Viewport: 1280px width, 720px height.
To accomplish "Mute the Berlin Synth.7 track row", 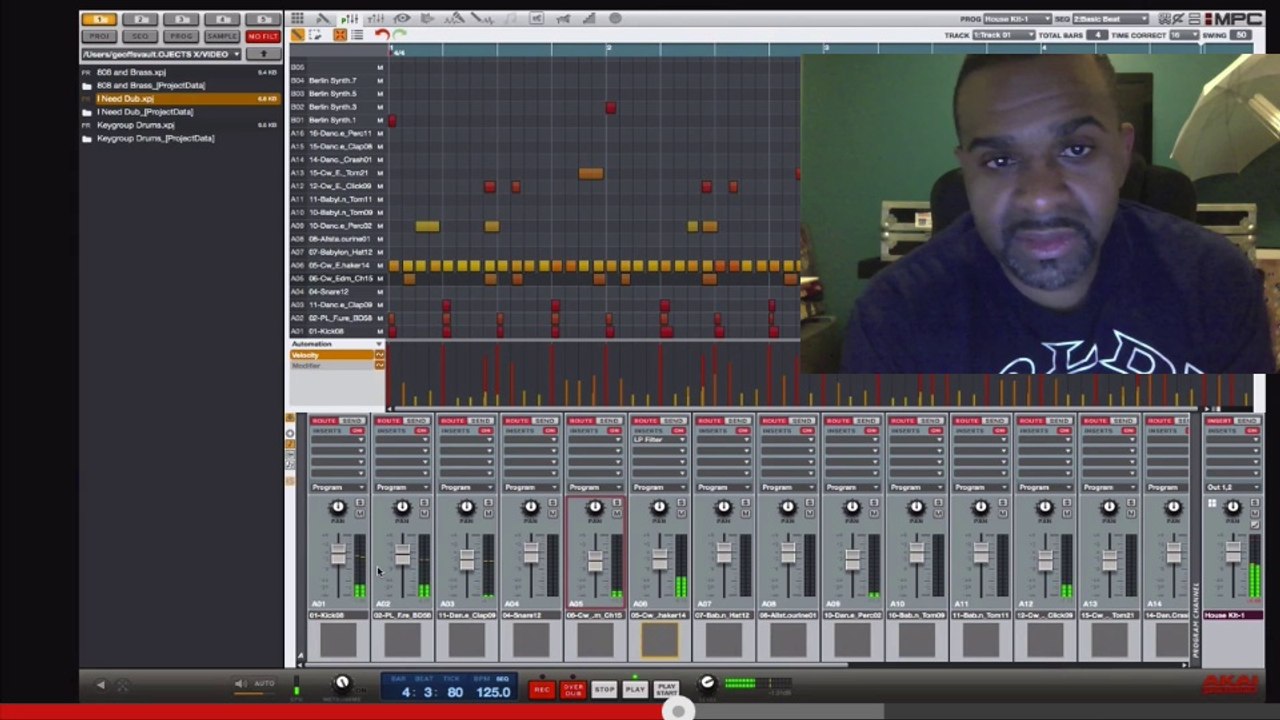I will point(380,80).
